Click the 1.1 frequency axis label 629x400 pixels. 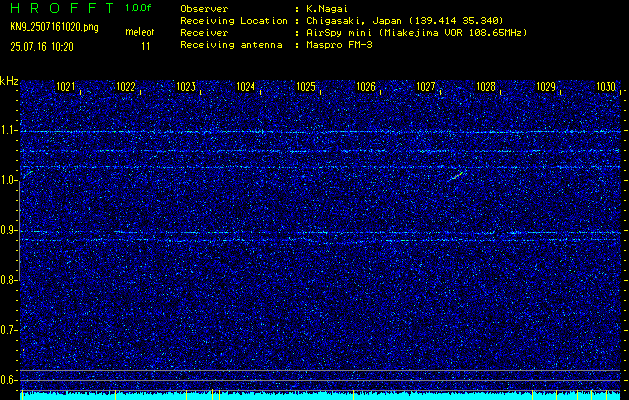pos(8,130)
